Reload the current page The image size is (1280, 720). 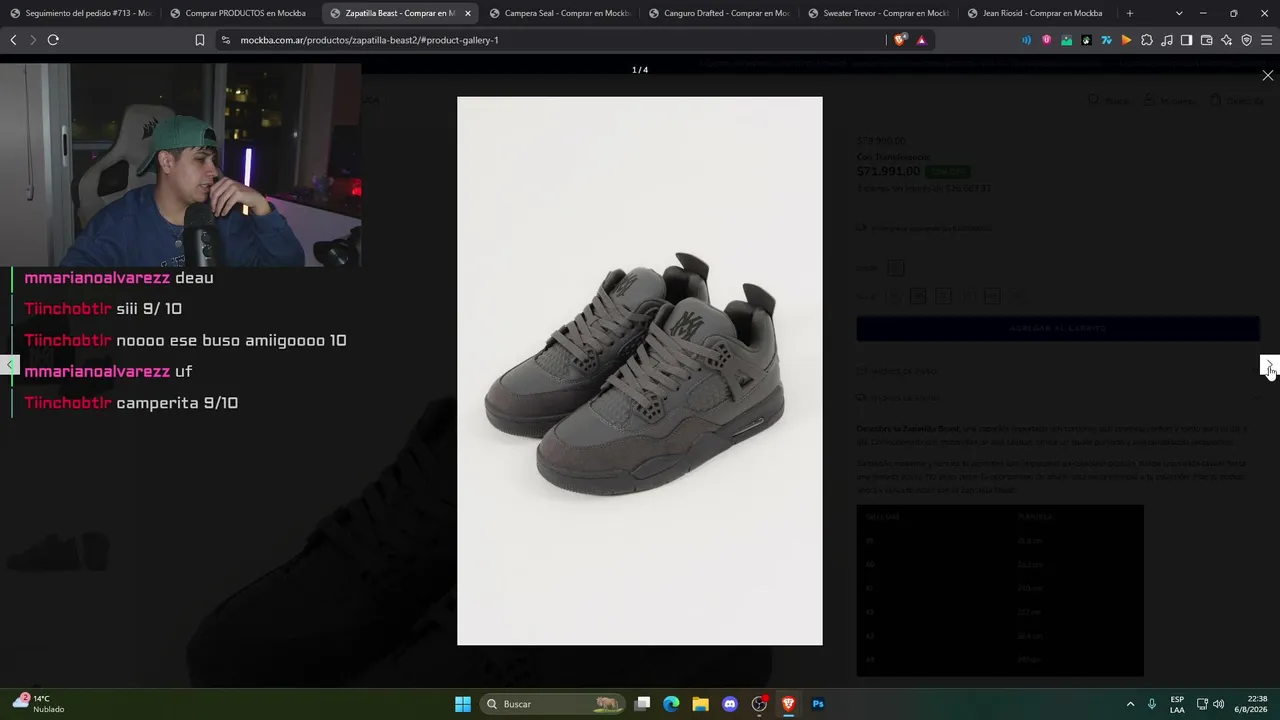53,40
